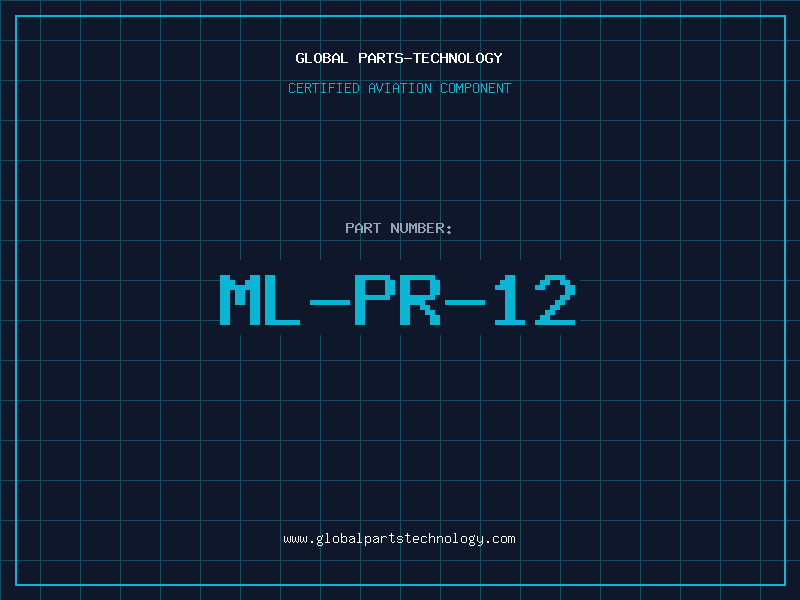Select the CERTIFIED AVIATION COMPONENT subtitle
The width and height of the screenshot is (800, 600).
[399, 88]
